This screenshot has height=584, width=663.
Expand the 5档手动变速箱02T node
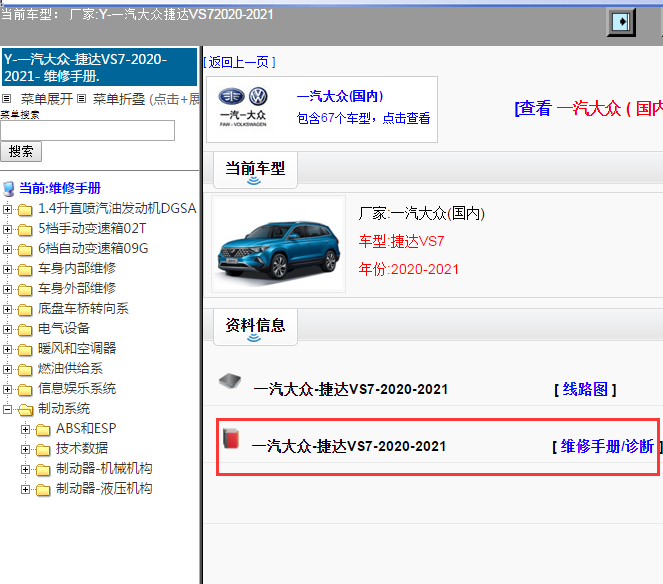pos(7,229)
